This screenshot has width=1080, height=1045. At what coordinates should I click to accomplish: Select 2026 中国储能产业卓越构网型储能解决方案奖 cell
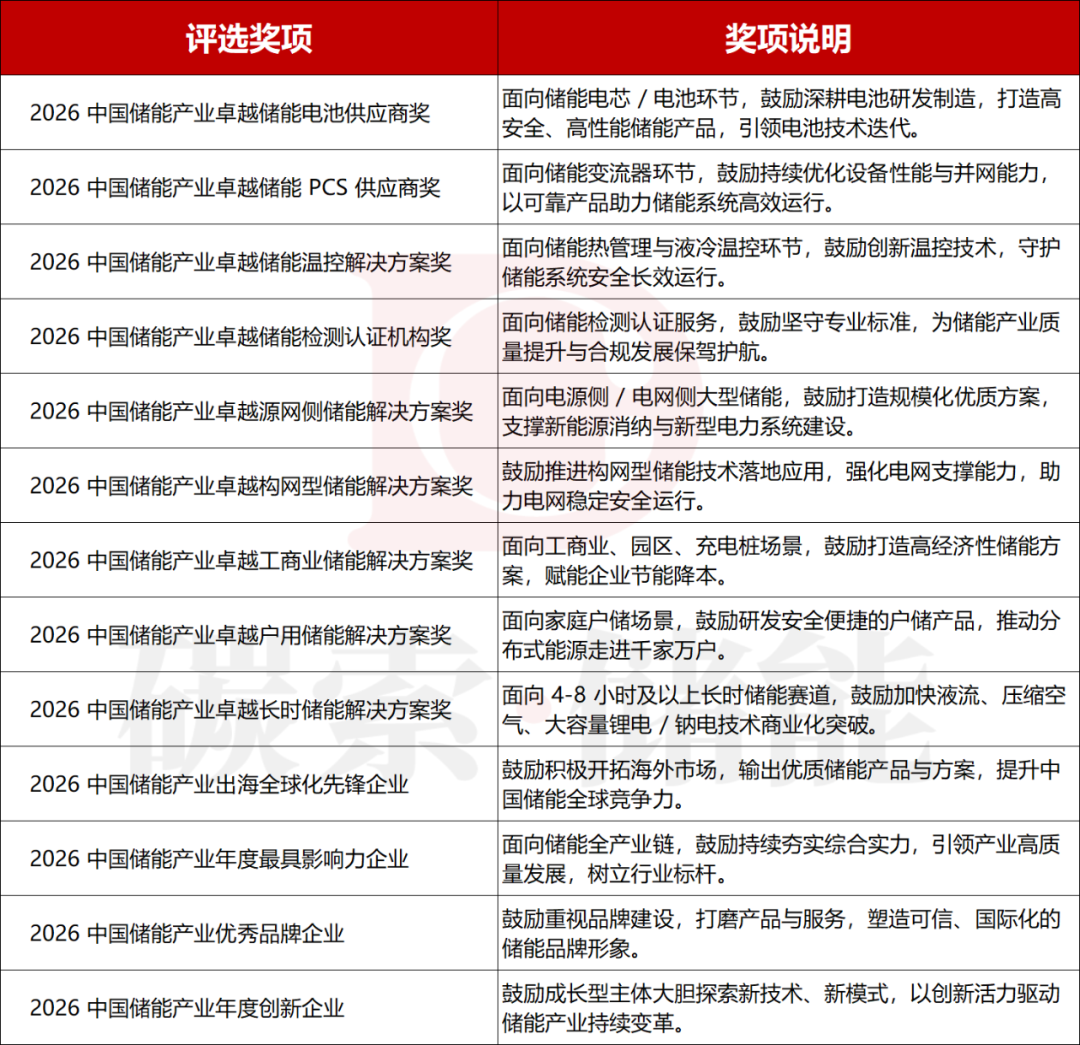(x=251, y=486)
